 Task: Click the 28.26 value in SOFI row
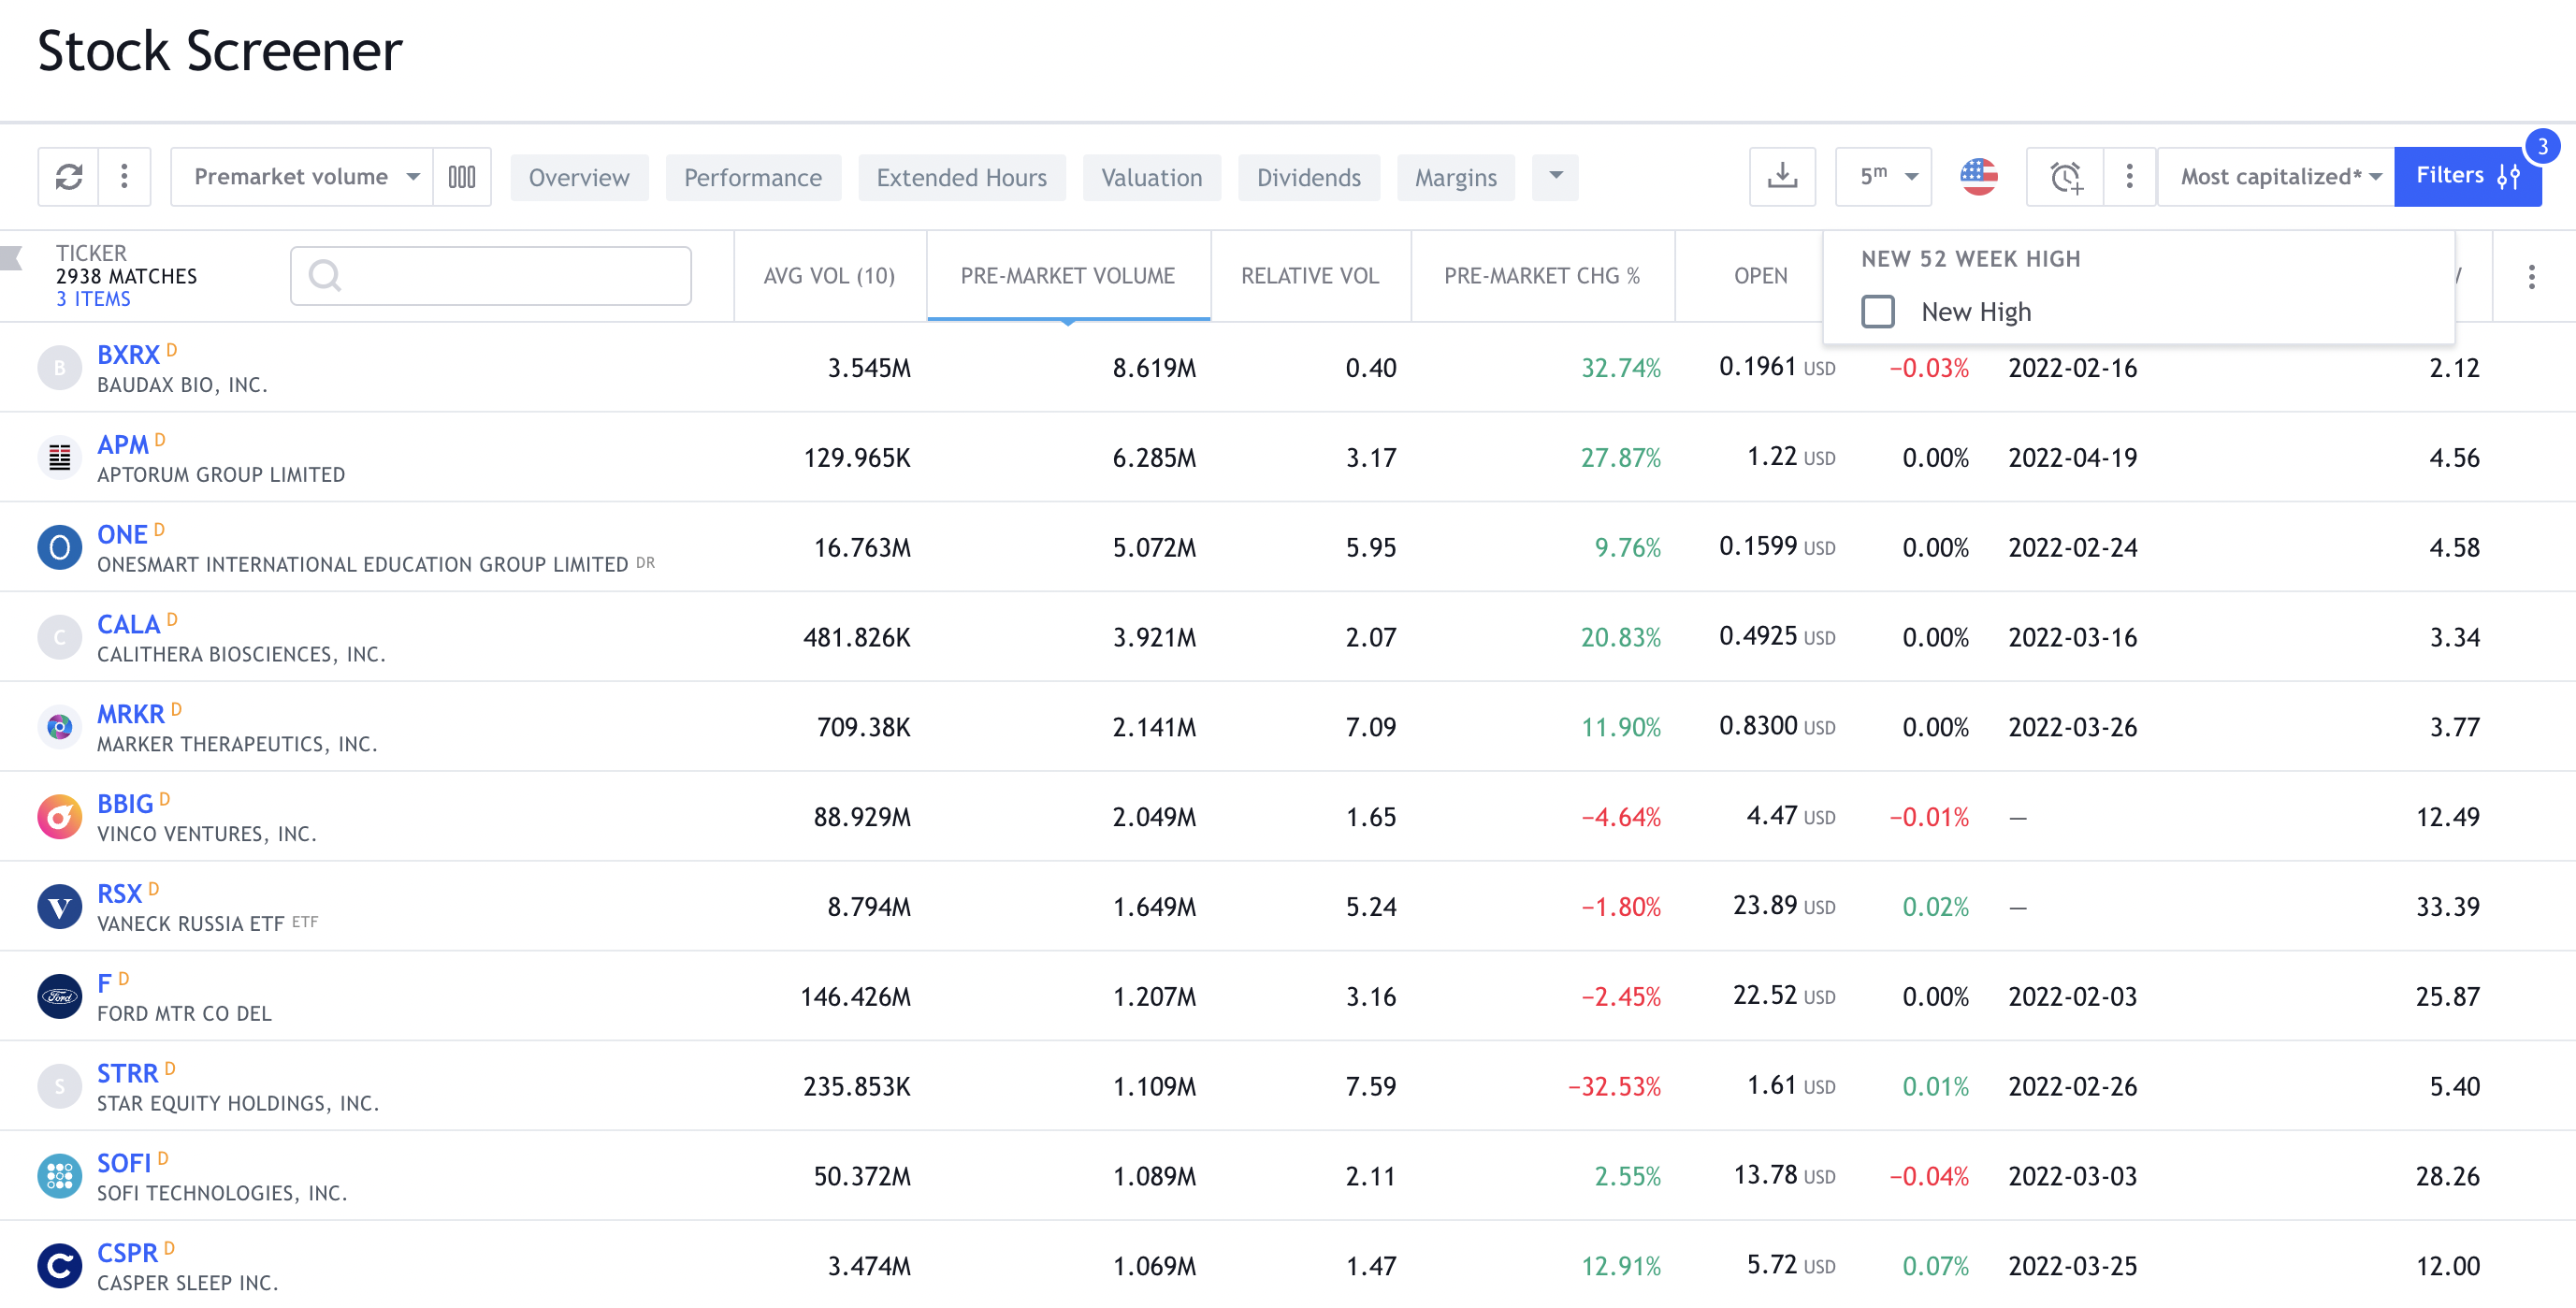2448,1177
